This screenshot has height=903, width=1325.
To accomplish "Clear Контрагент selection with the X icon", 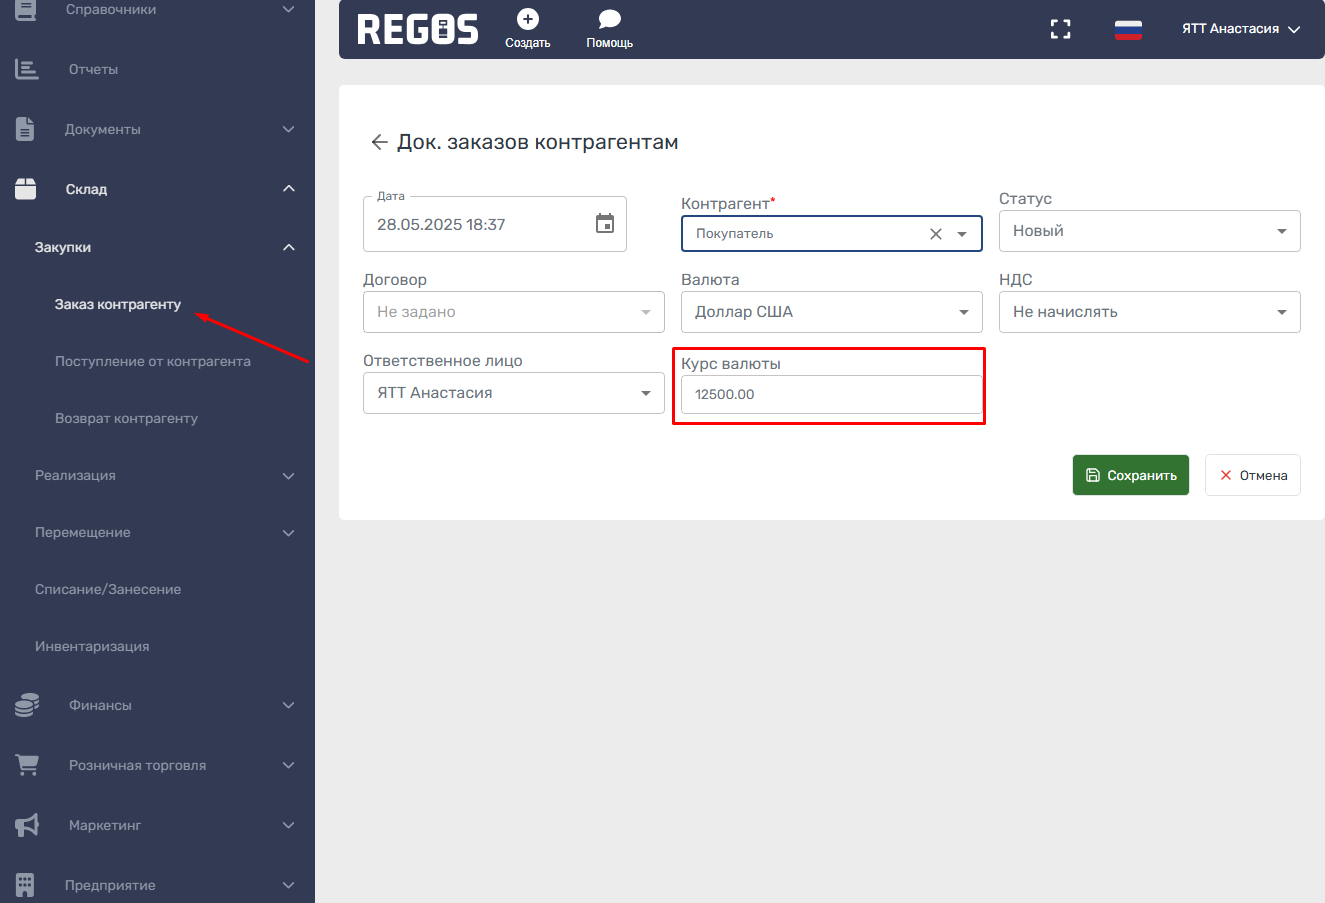I will [936, 234].
